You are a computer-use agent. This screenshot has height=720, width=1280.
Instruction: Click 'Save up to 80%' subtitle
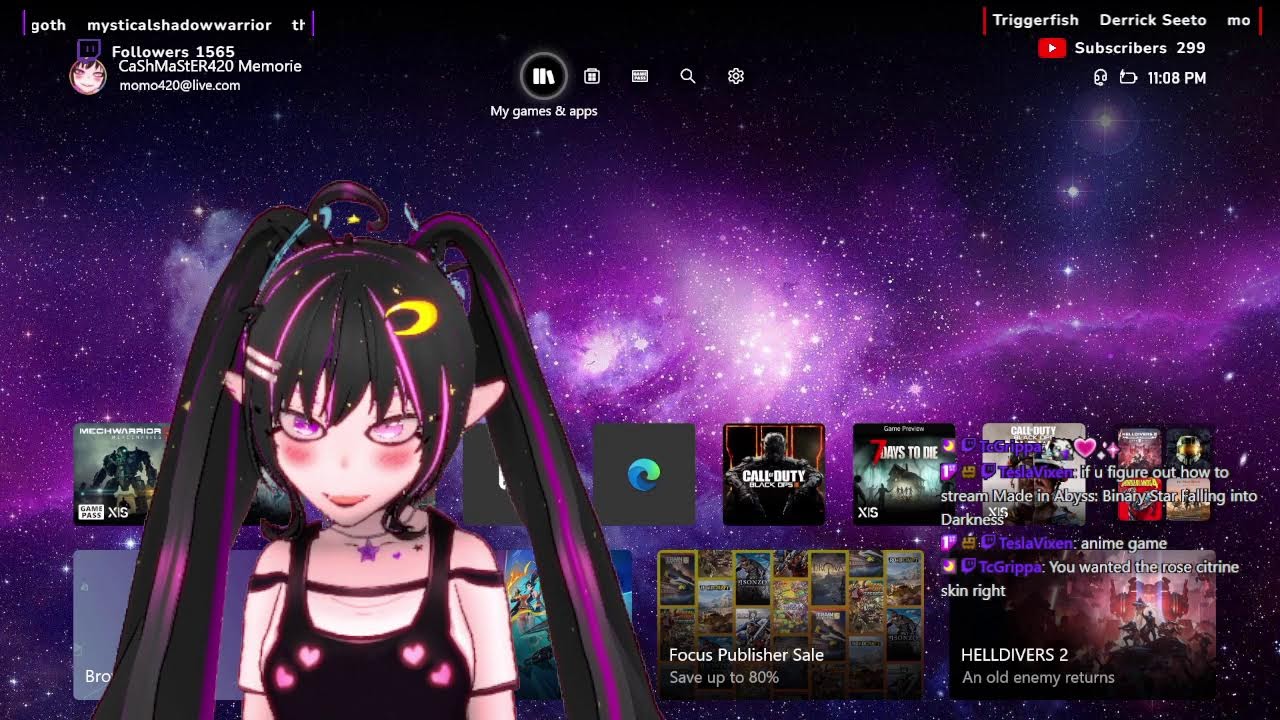pos(724,678)
